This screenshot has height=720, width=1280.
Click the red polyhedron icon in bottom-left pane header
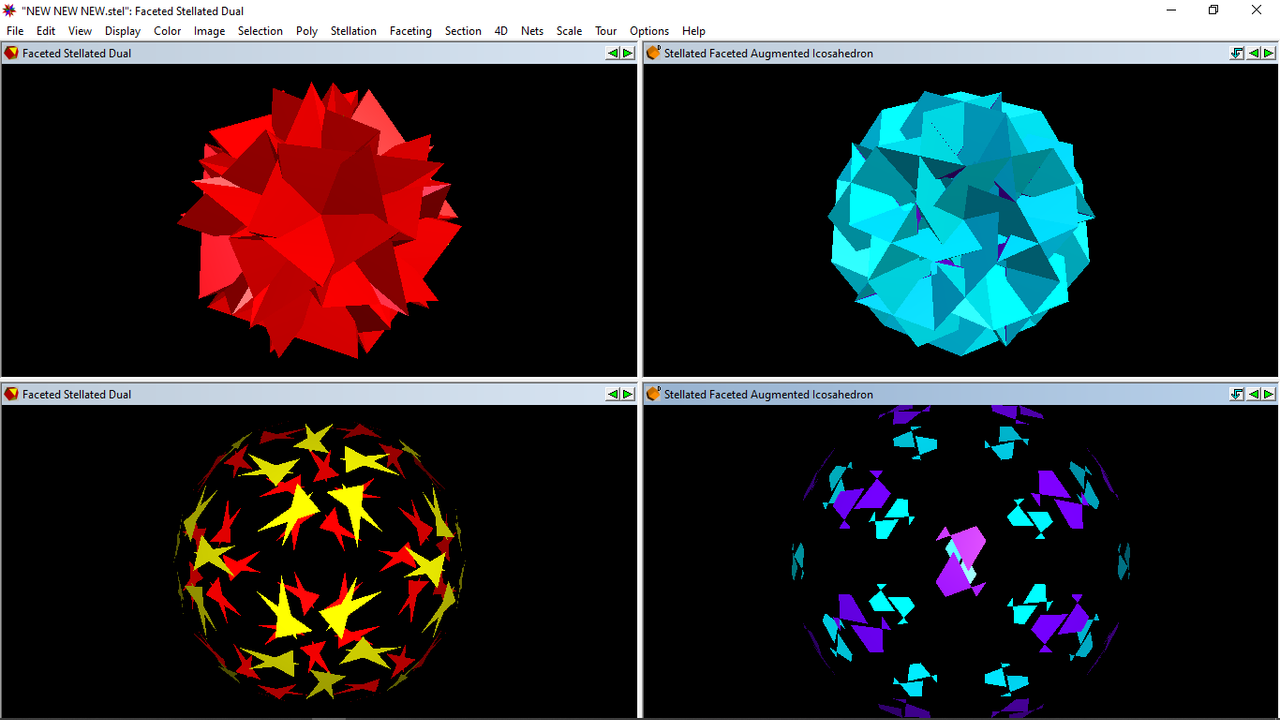click(12, 394)
